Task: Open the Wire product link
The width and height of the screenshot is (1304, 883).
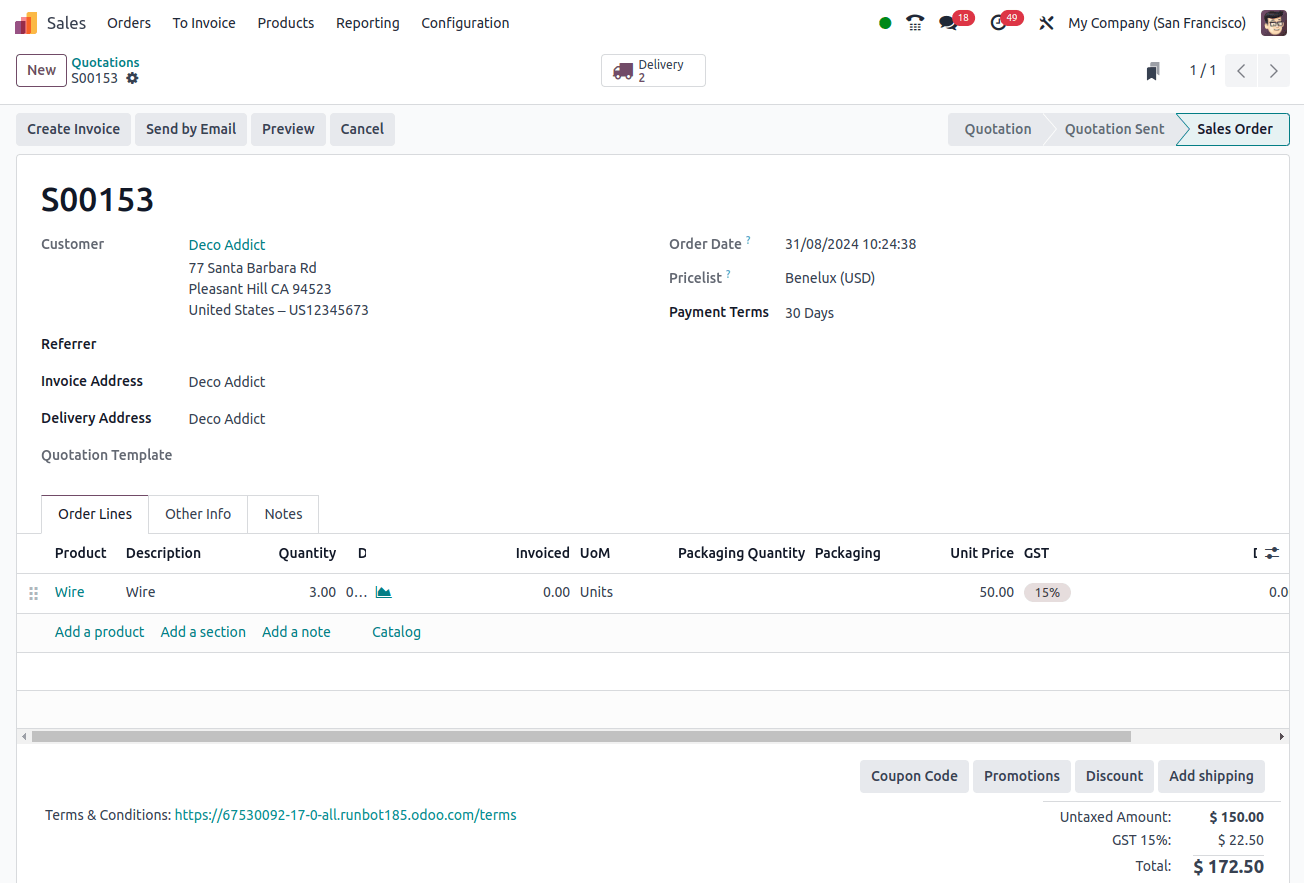Action: (x=69, y=592)
